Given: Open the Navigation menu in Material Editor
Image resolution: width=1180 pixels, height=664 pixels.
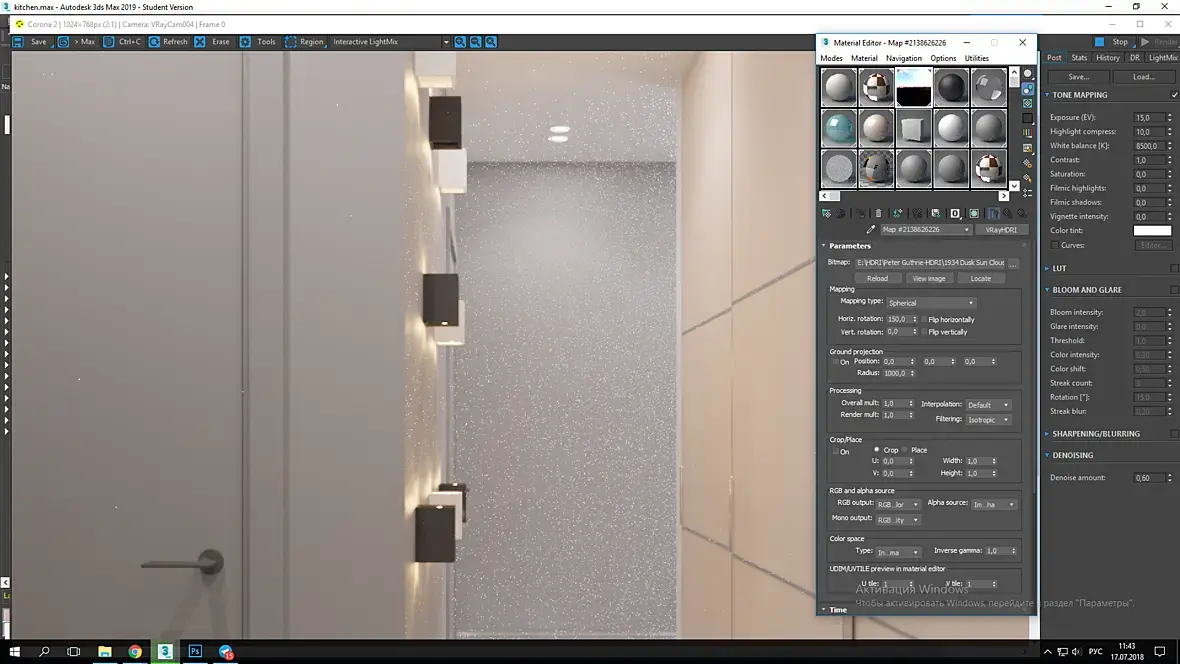Looking at the screenshot, I should click(903, 58).
